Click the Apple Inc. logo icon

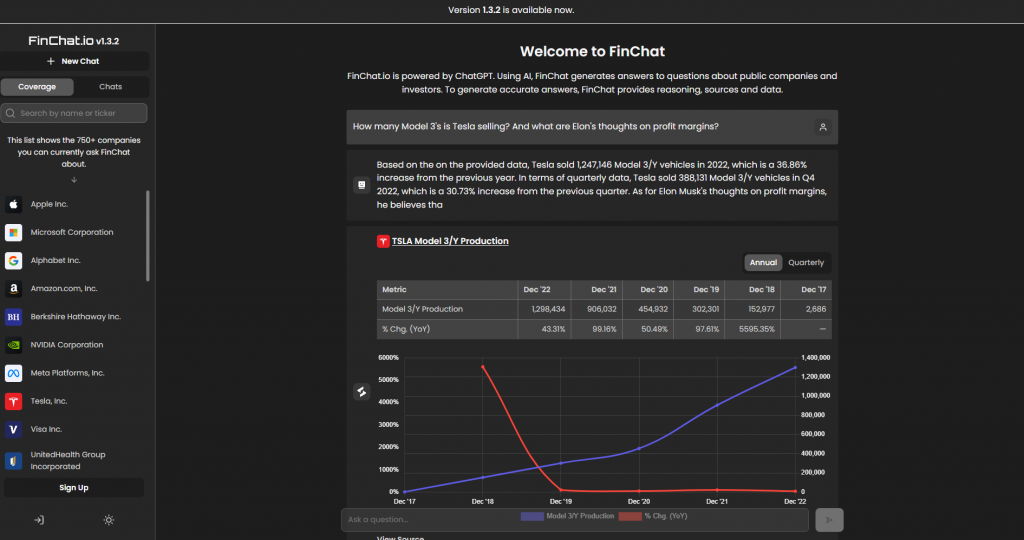(x=13, y=204)
